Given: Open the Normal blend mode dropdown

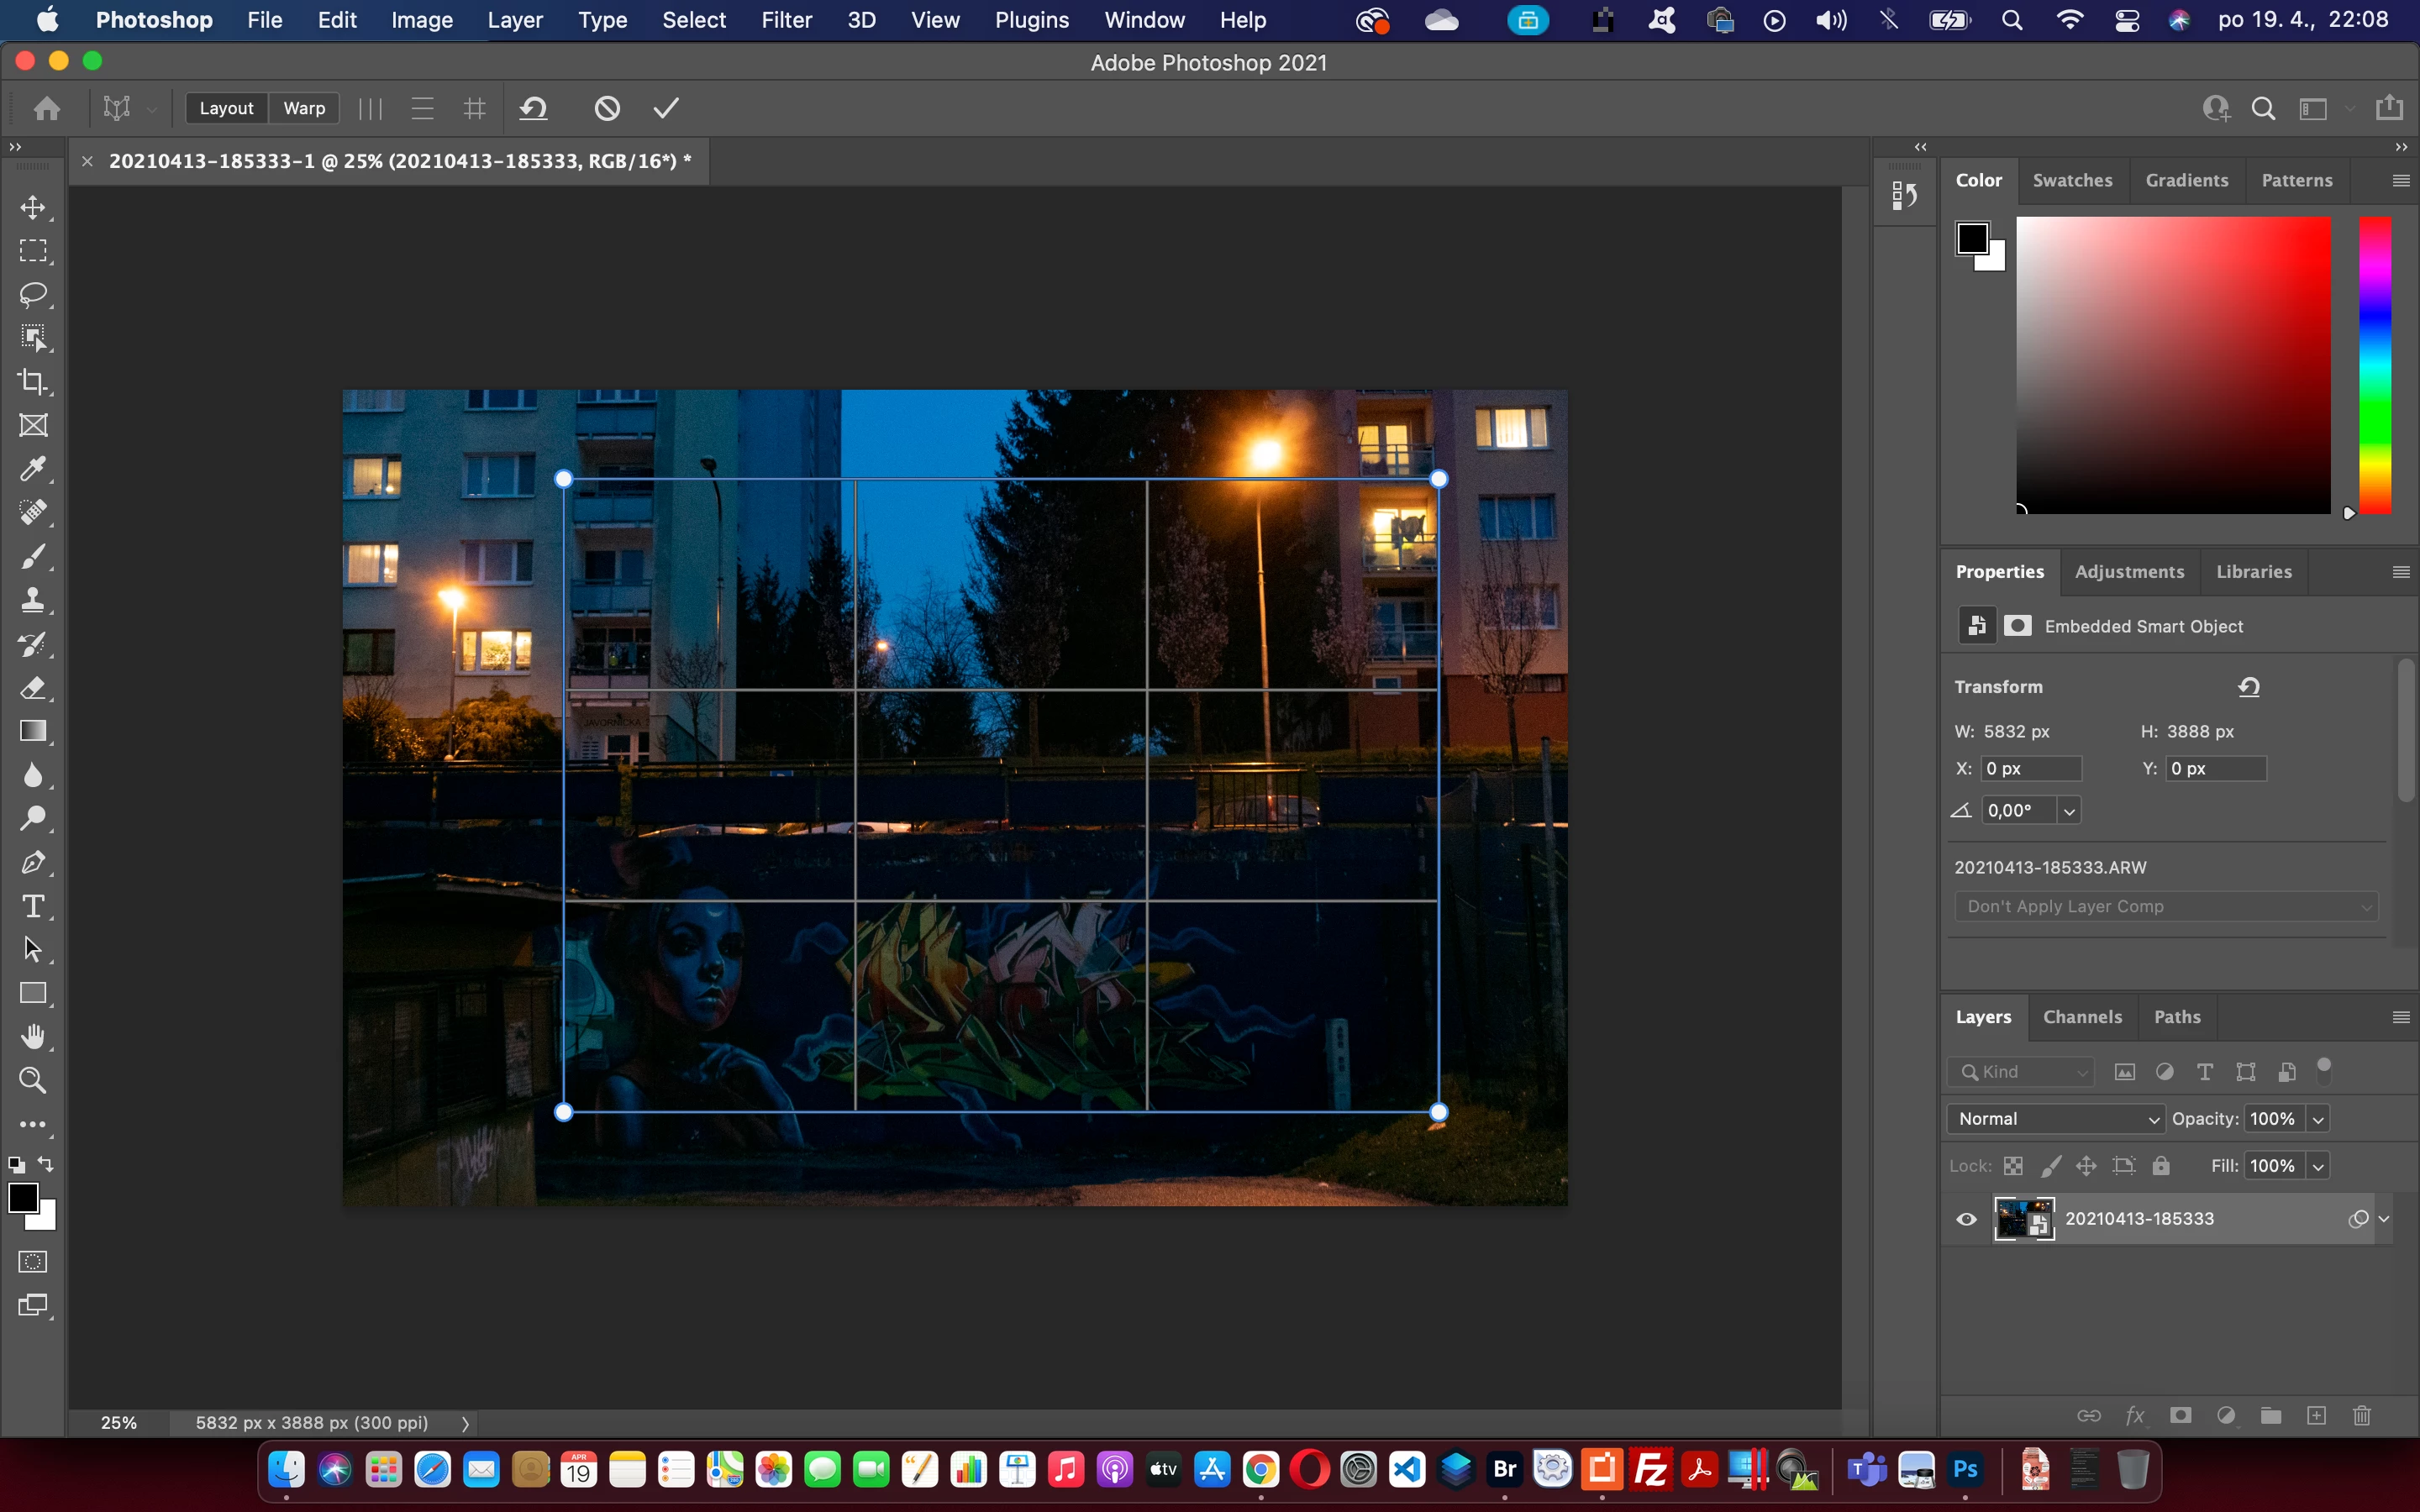Looking at the screenshot, I should (x=2056, y=1119).
